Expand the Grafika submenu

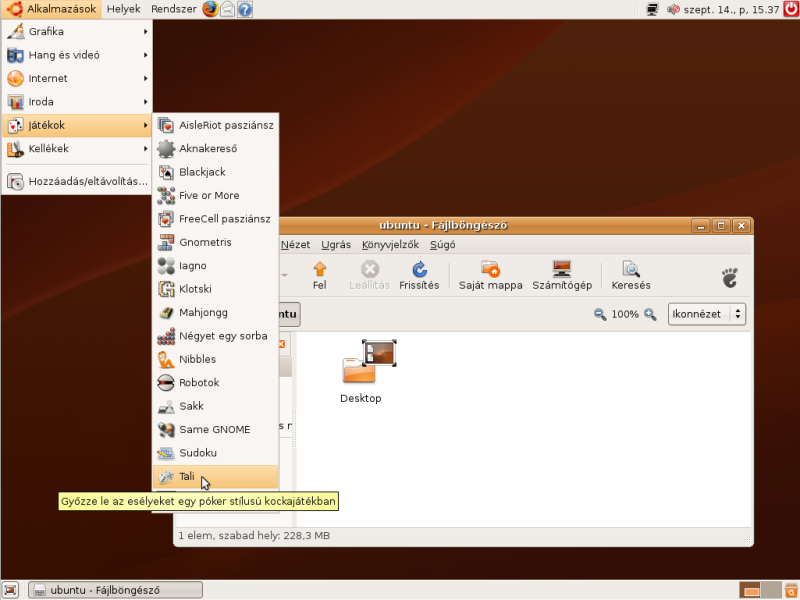(x=76, y=31)
